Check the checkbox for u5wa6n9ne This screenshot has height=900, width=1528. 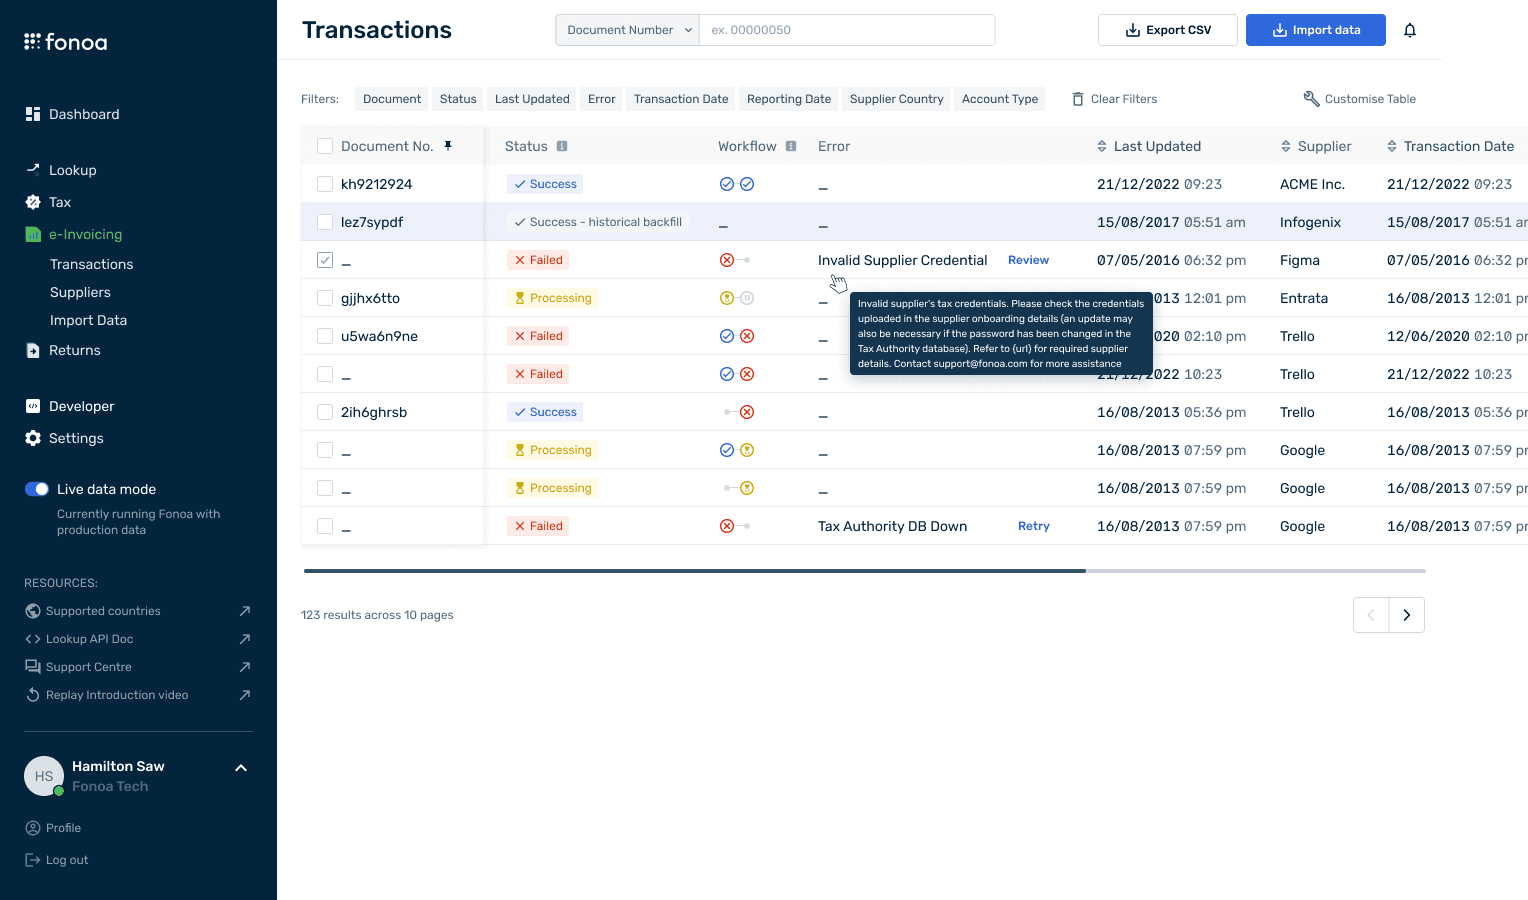point(325,336)
